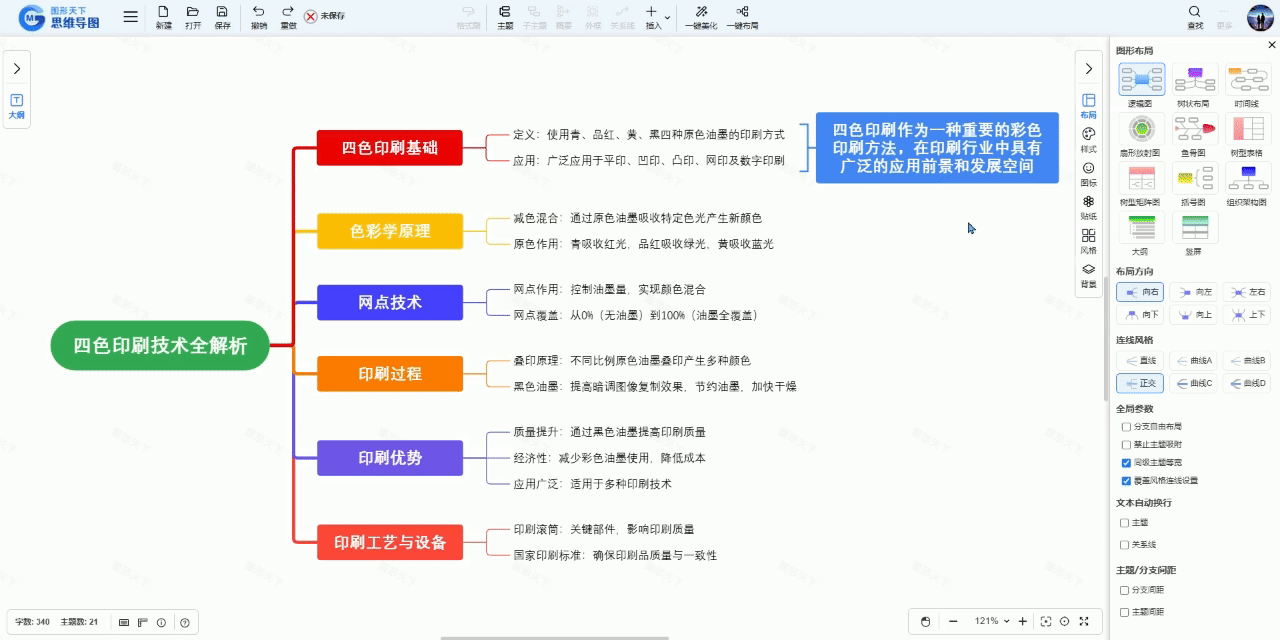Collapse the right panel with chevron arrow
This screenshot has width=1280, height=640.
point(1089,68)
